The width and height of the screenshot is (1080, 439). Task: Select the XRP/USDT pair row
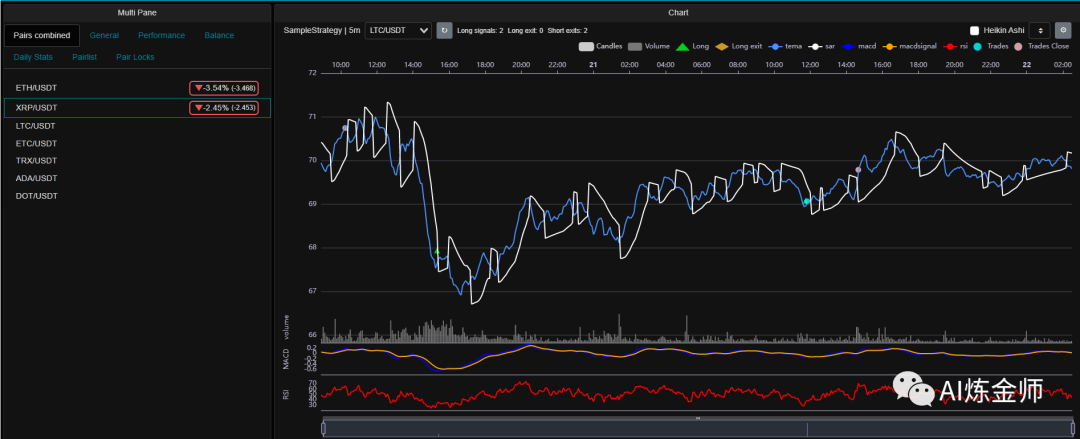click(137, 108)
